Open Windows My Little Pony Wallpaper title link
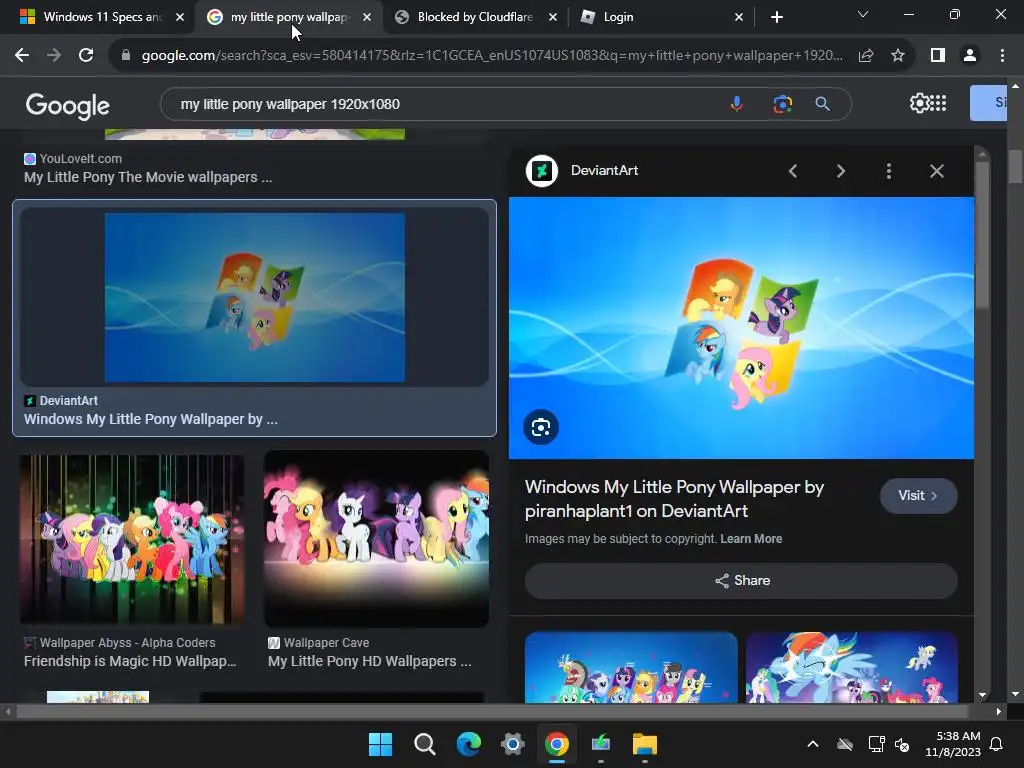1024x768 pixels. pos(674,499)
